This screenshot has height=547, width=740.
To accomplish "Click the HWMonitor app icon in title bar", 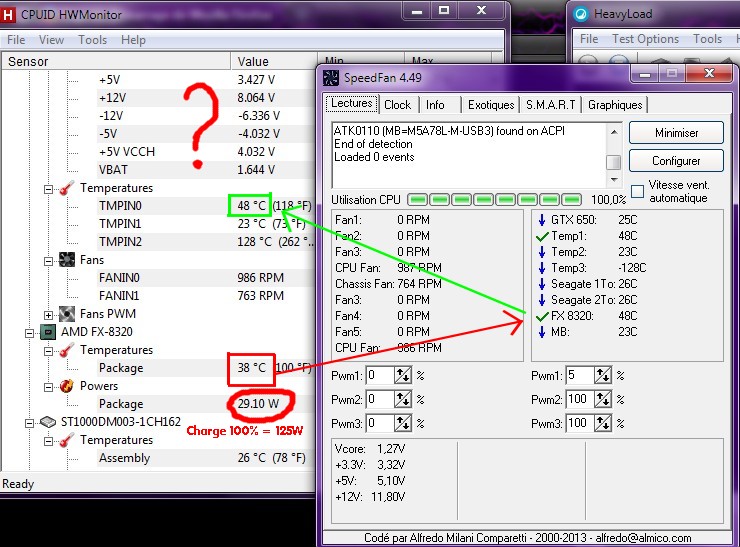I will (8, 15).
